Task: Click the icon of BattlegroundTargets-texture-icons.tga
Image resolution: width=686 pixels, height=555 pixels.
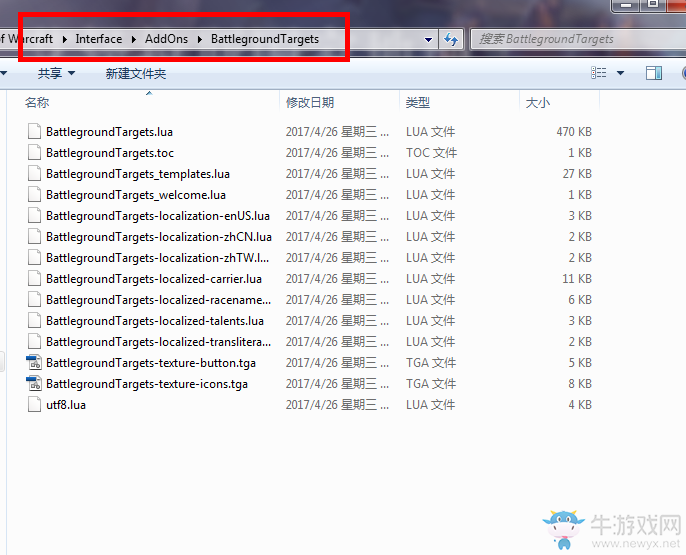Action: click(34, 384)
